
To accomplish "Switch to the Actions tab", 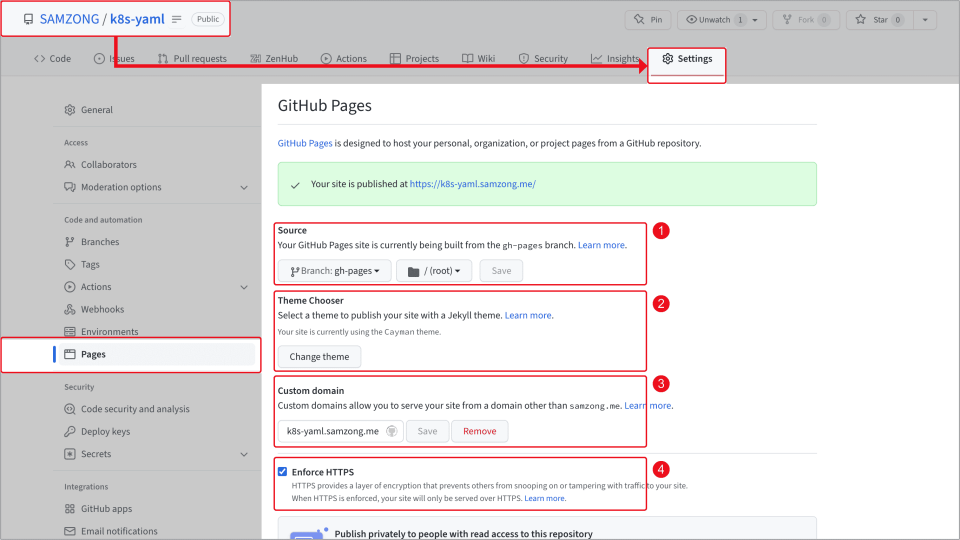I will 343,59.
